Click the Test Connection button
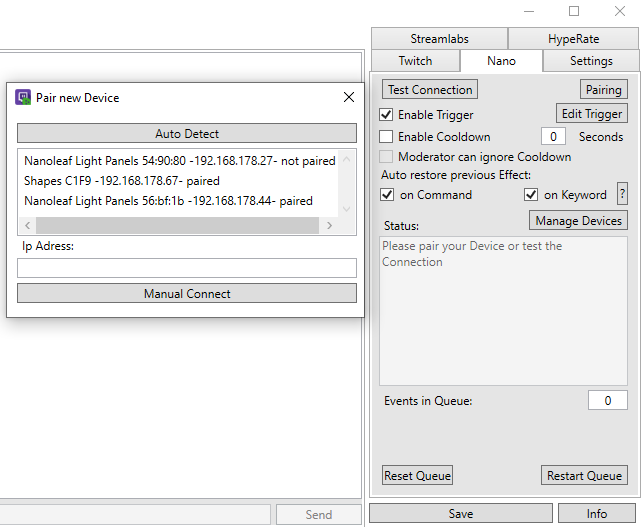This screenshot has width=642, height=527. click(430, 89)
